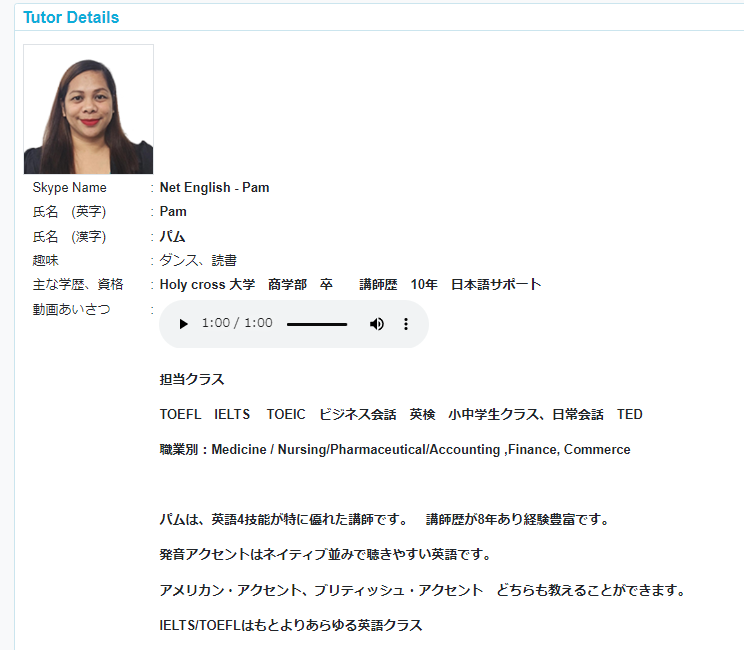Click the English name value "Pam"
The width and height of the screenshot is (744, 650).
pos(173,212)
